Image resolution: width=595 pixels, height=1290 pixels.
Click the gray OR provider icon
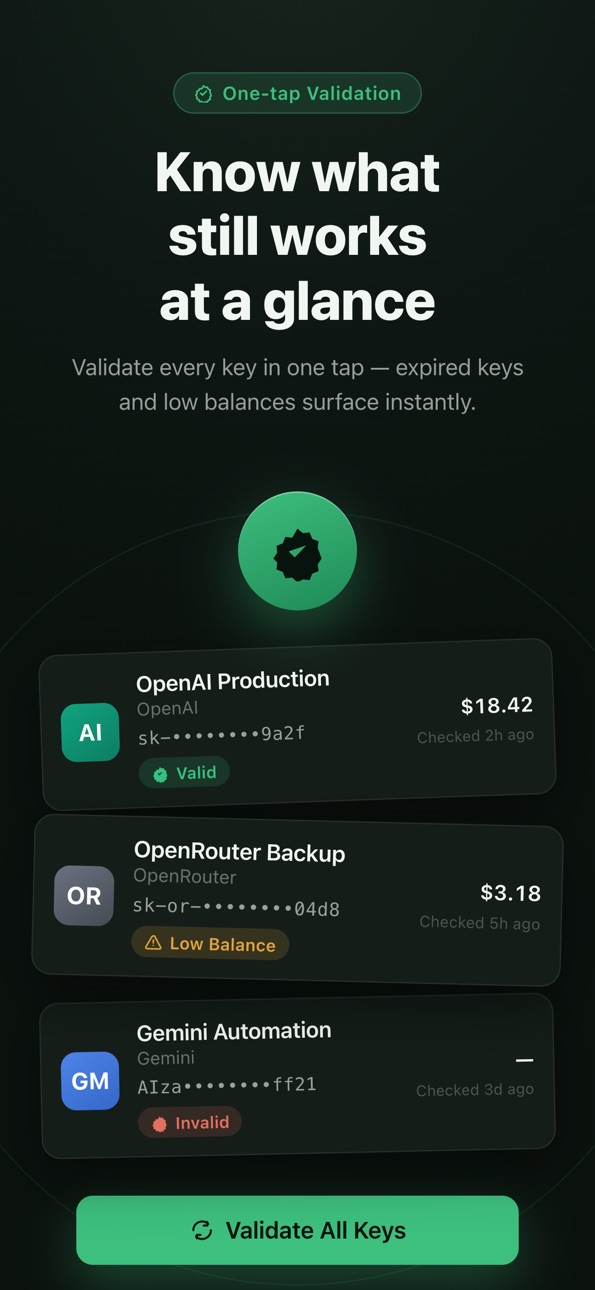[84, 896]
